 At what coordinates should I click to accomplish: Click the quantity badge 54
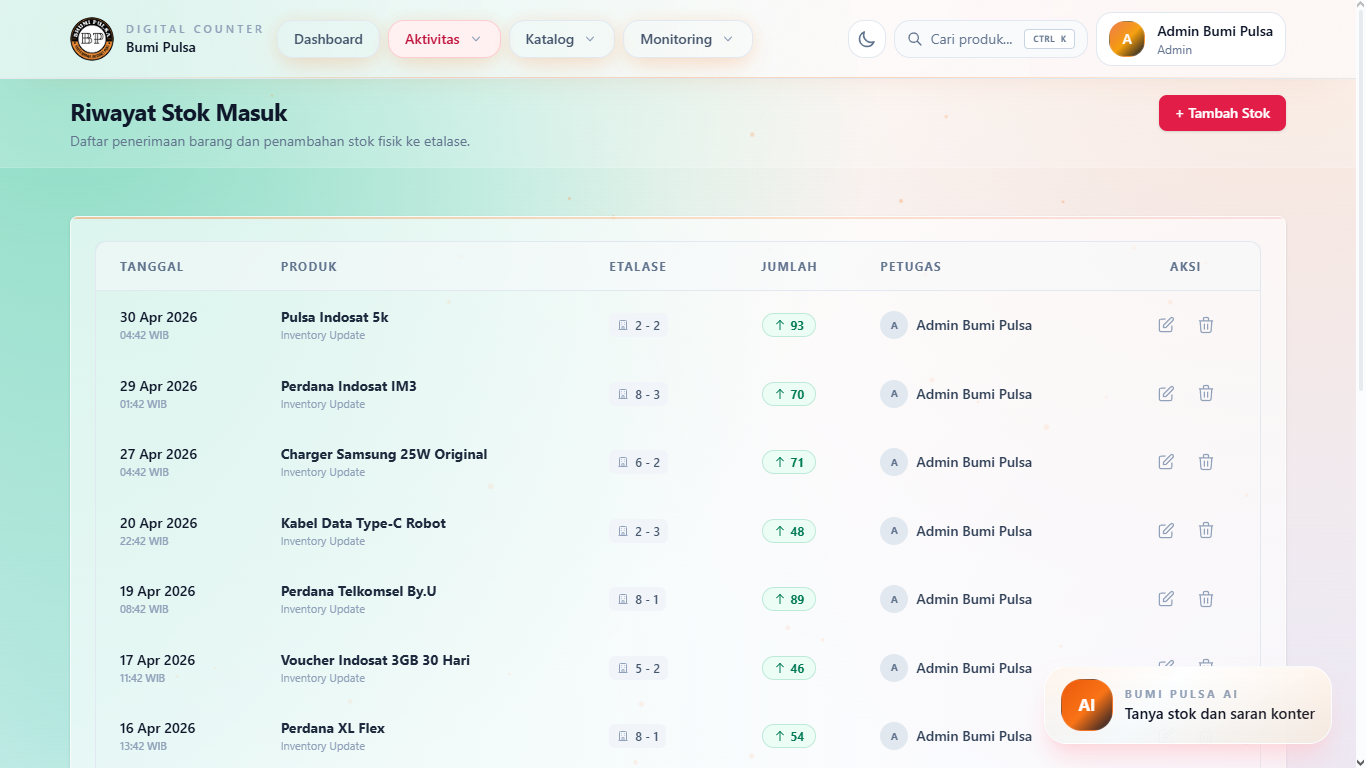[789, 736]
